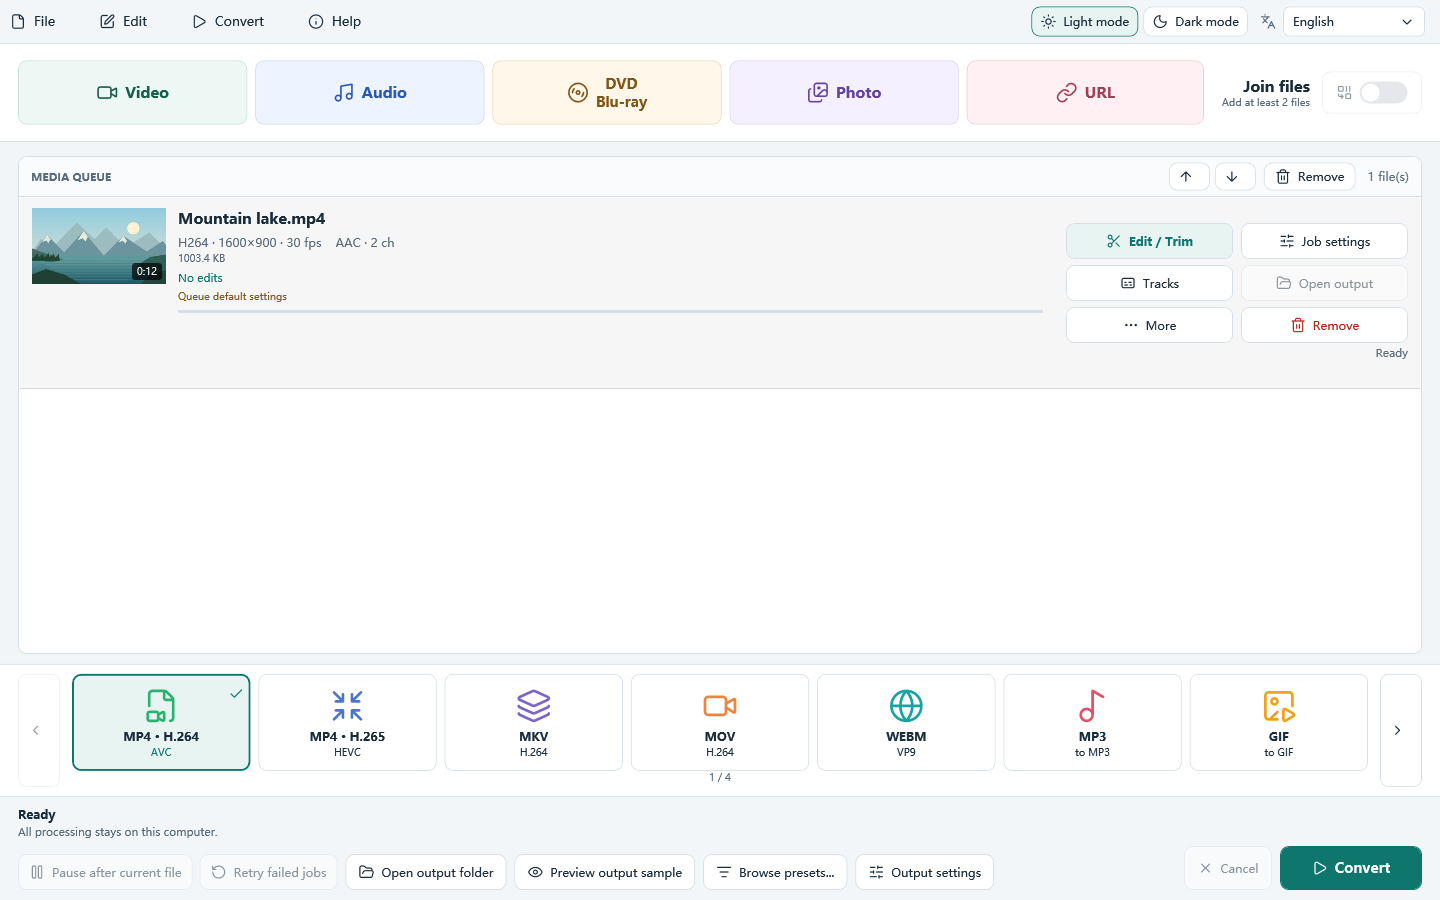Add media from URL
This screenshot has height=900, width=1440.
pos(1085,92)
